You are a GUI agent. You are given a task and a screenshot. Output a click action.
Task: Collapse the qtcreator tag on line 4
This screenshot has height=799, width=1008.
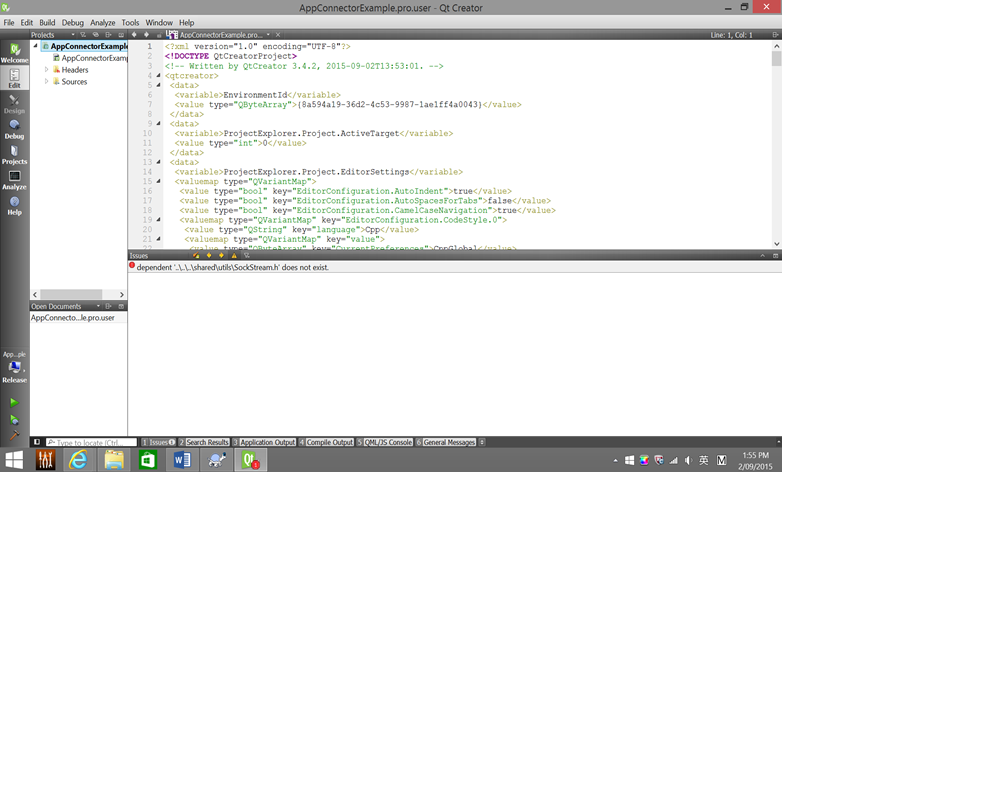coord(159,75)
